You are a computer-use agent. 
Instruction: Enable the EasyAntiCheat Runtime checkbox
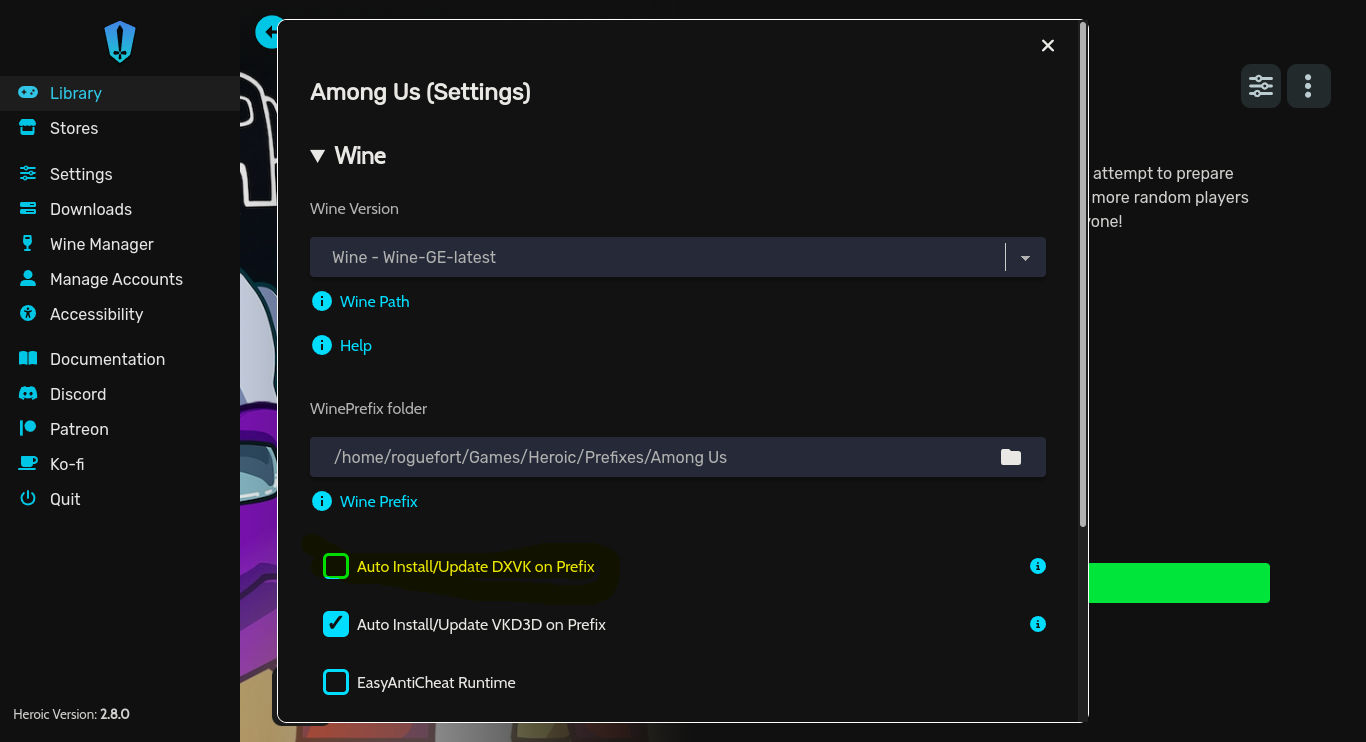click(x=336, y=682)
